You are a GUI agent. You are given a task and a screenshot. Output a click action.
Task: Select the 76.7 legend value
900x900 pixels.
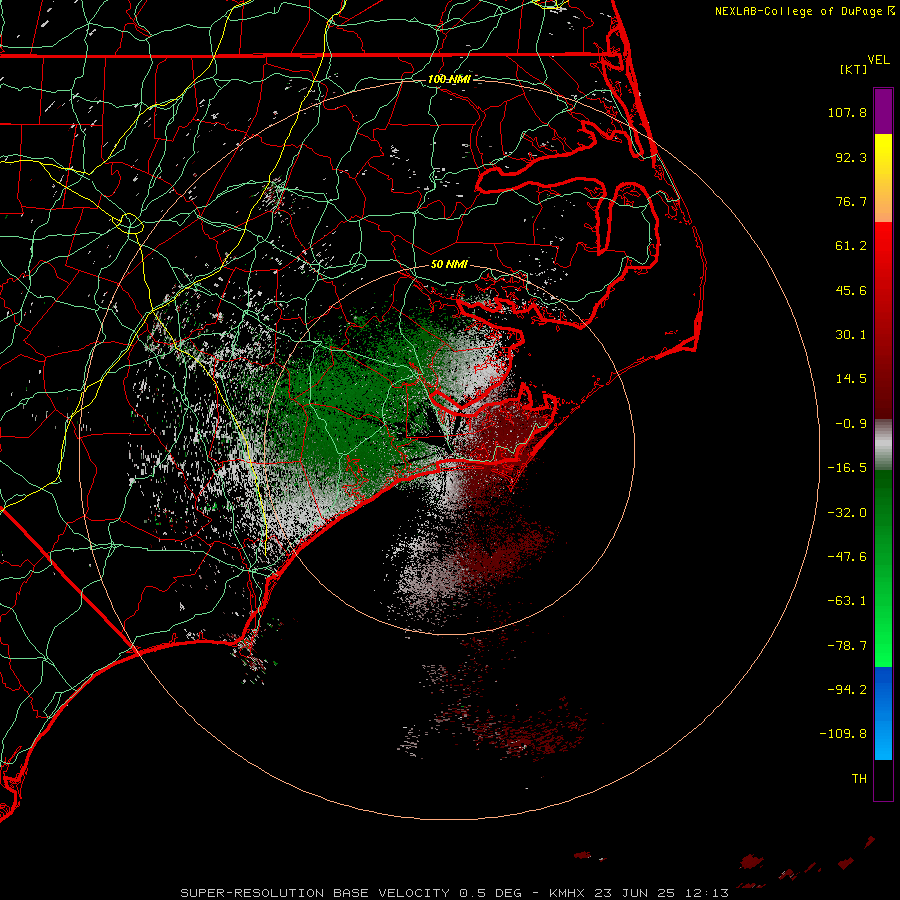[x=851, y=201]
